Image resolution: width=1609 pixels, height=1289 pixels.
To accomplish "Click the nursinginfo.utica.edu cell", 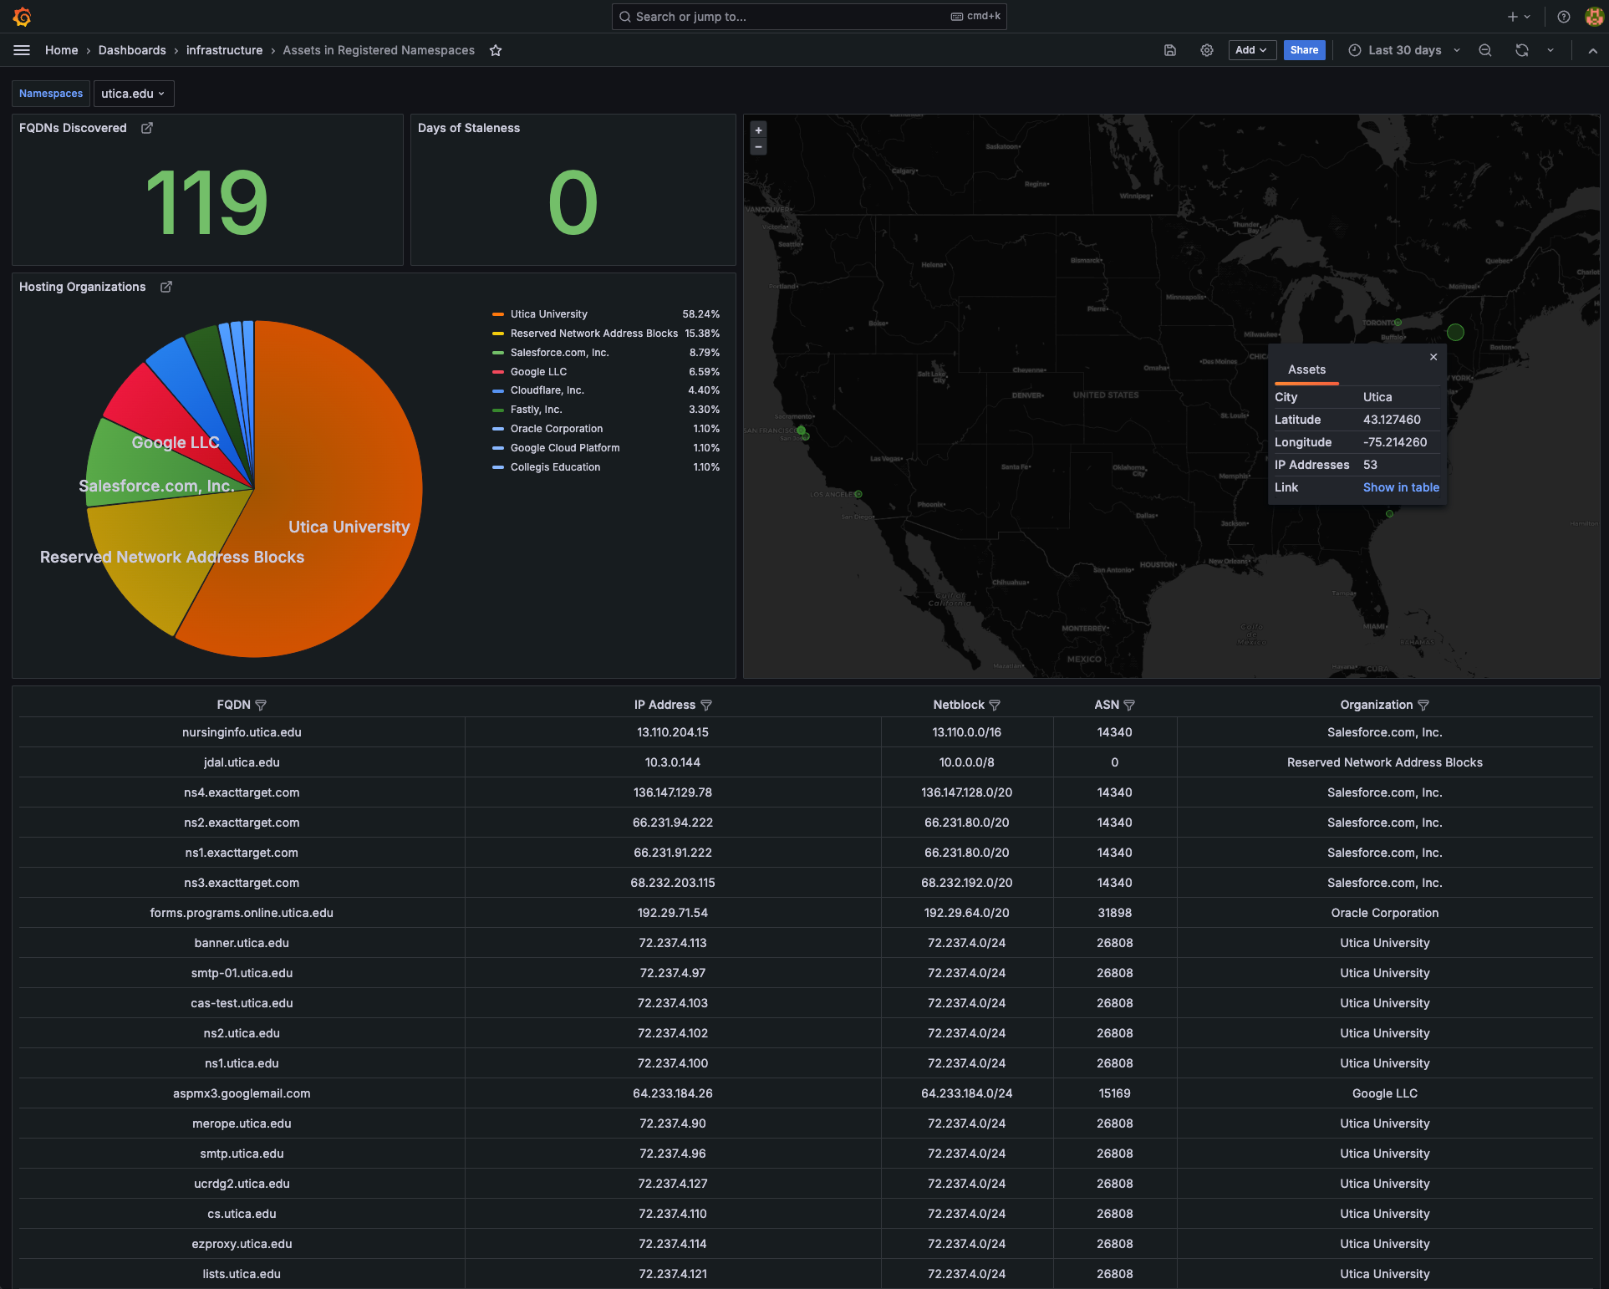I will (x=242, y=732).
